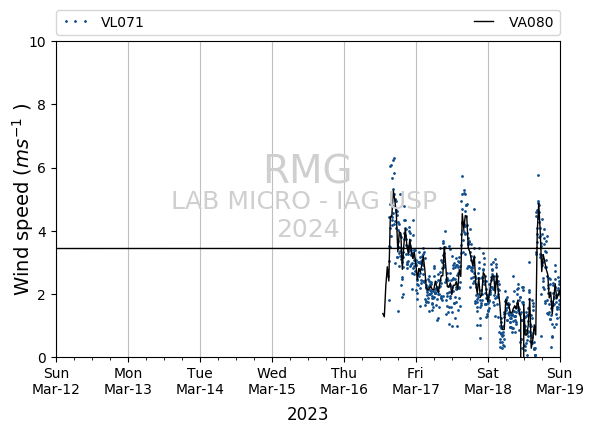This screenshot has width=594, height=434.
Task: Select the Sat Mar-18 x-axis label
Action: [x=488, y=381]
